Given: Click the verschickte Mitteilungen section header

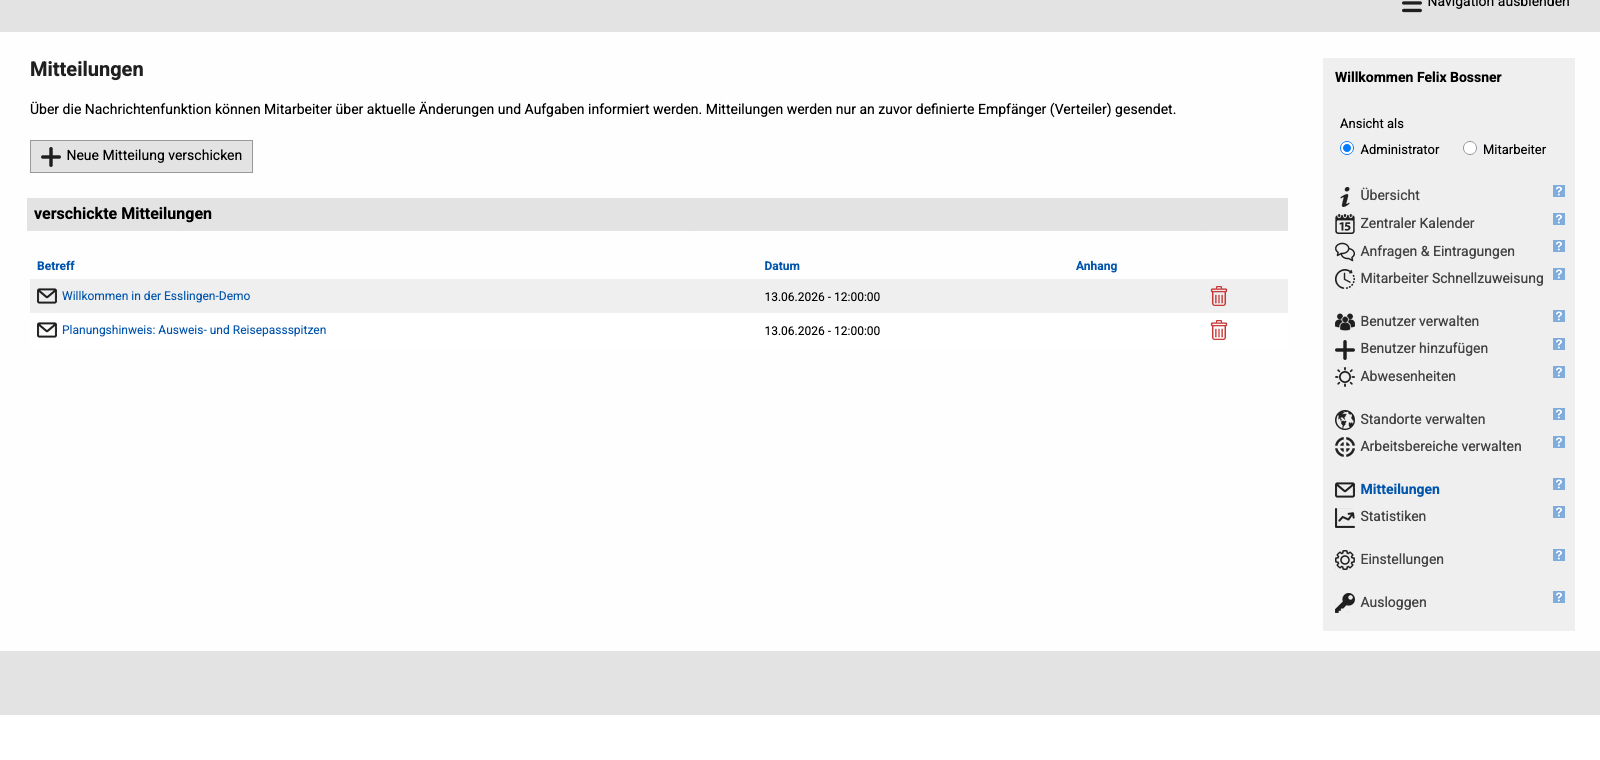Looking at the screenshot, I should (x=657, y=214).
